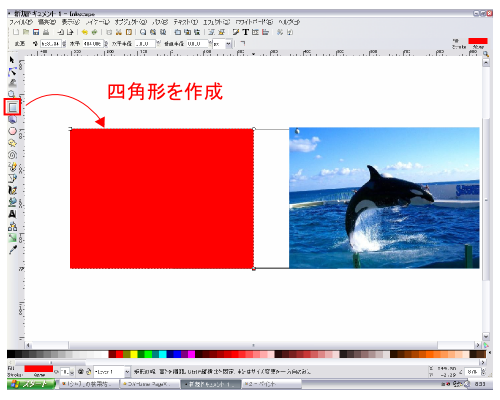Click the Open file toolbar icon
The image size is (500, 400).
pos(26,32)
